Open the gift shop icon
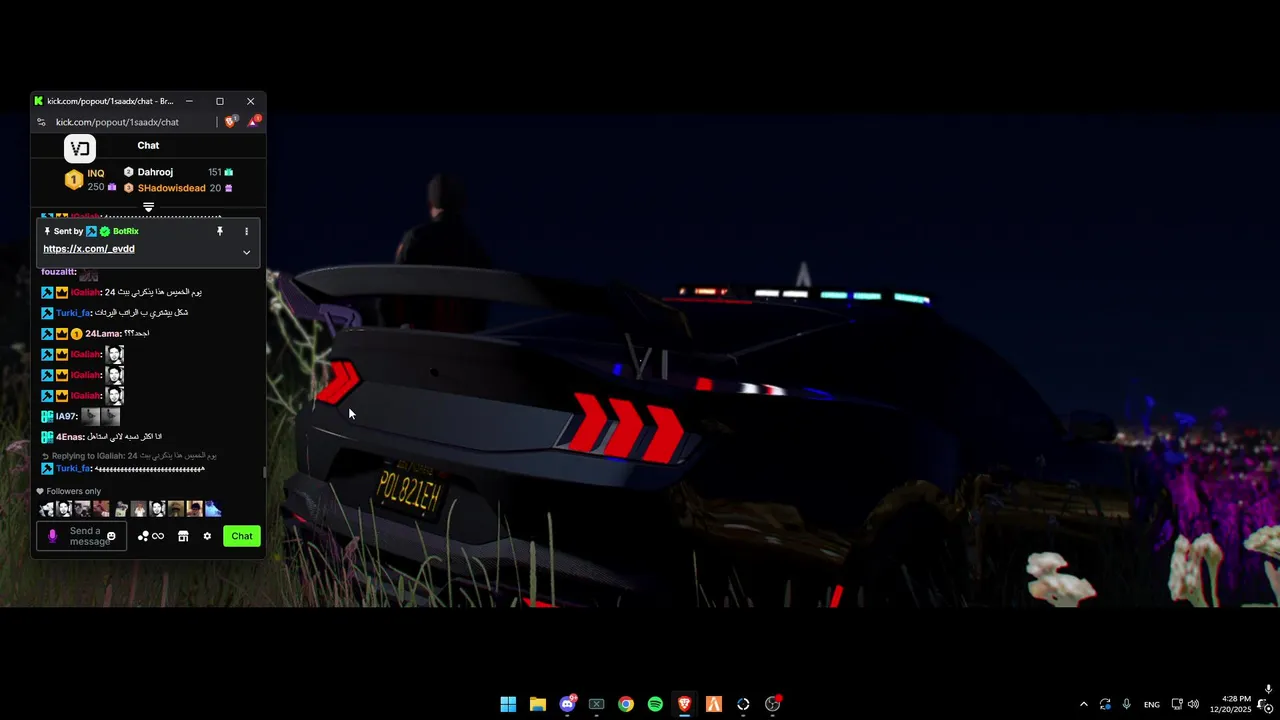The height and width of the screenshot is (720, 1280). coord(183,536)
